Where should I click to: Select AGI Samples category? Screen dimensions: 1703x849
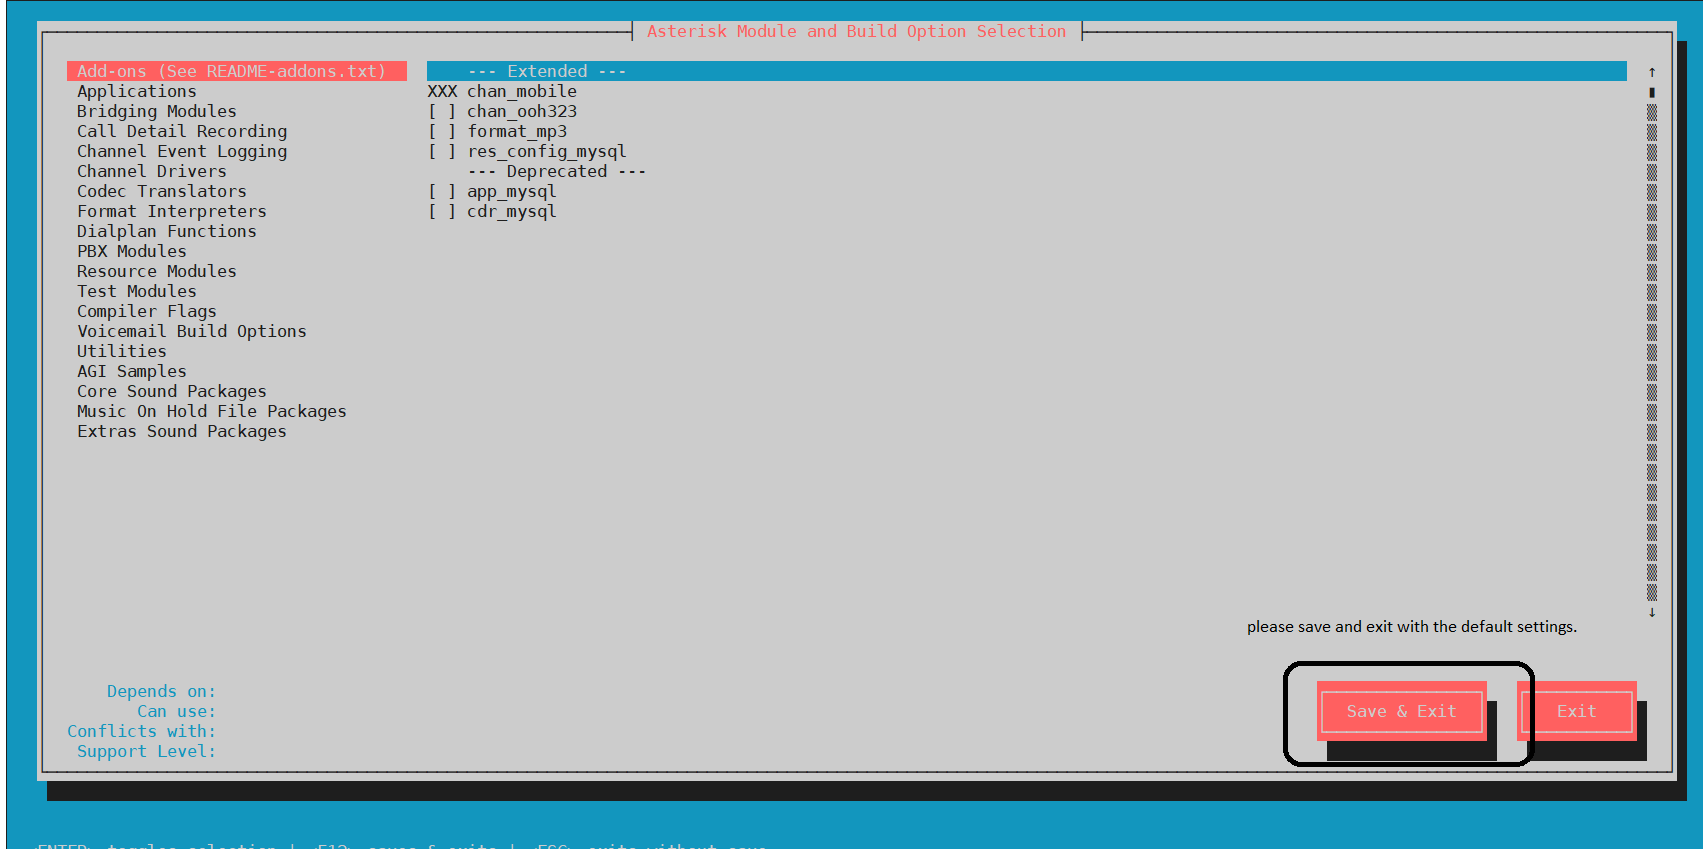[x=132, y=371]
